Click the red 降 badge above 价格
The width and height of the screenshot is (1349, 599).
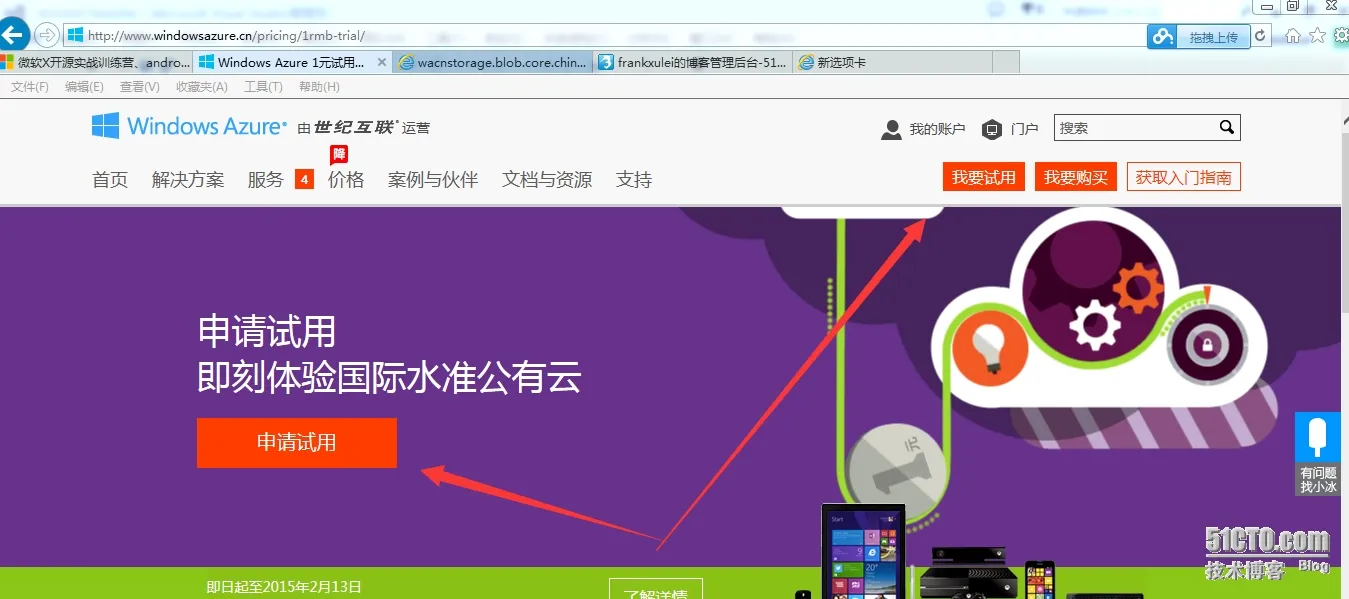339,155
